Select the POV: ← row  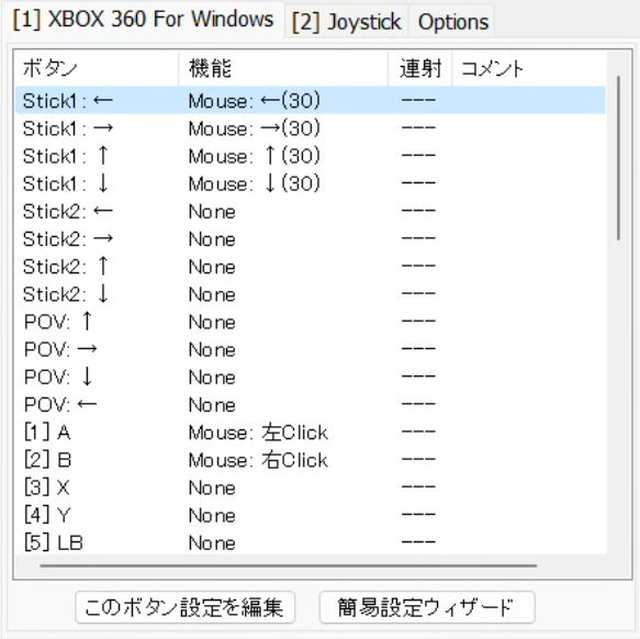[310, 405]
